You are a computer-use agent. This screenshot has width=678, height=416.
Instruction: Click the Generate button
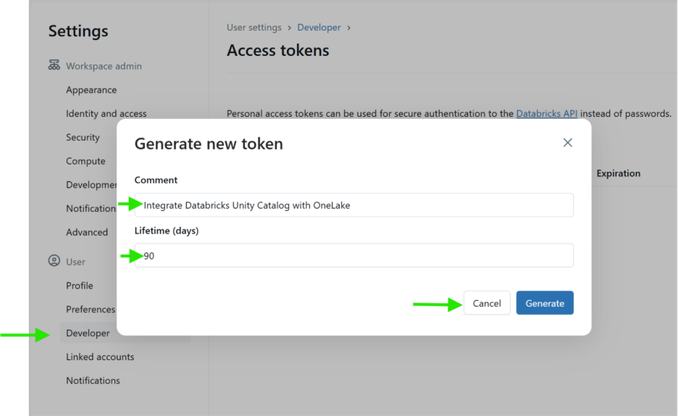[545, 303]
